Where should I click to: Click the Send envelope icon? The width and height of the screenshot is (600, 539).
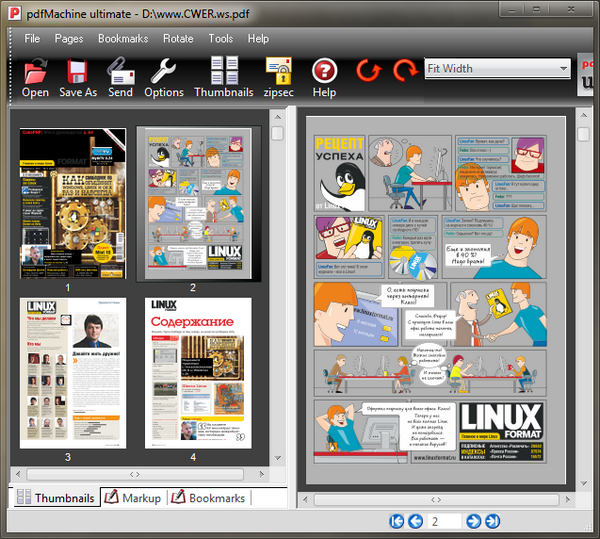pyautogui.click(x=120, y=72)
